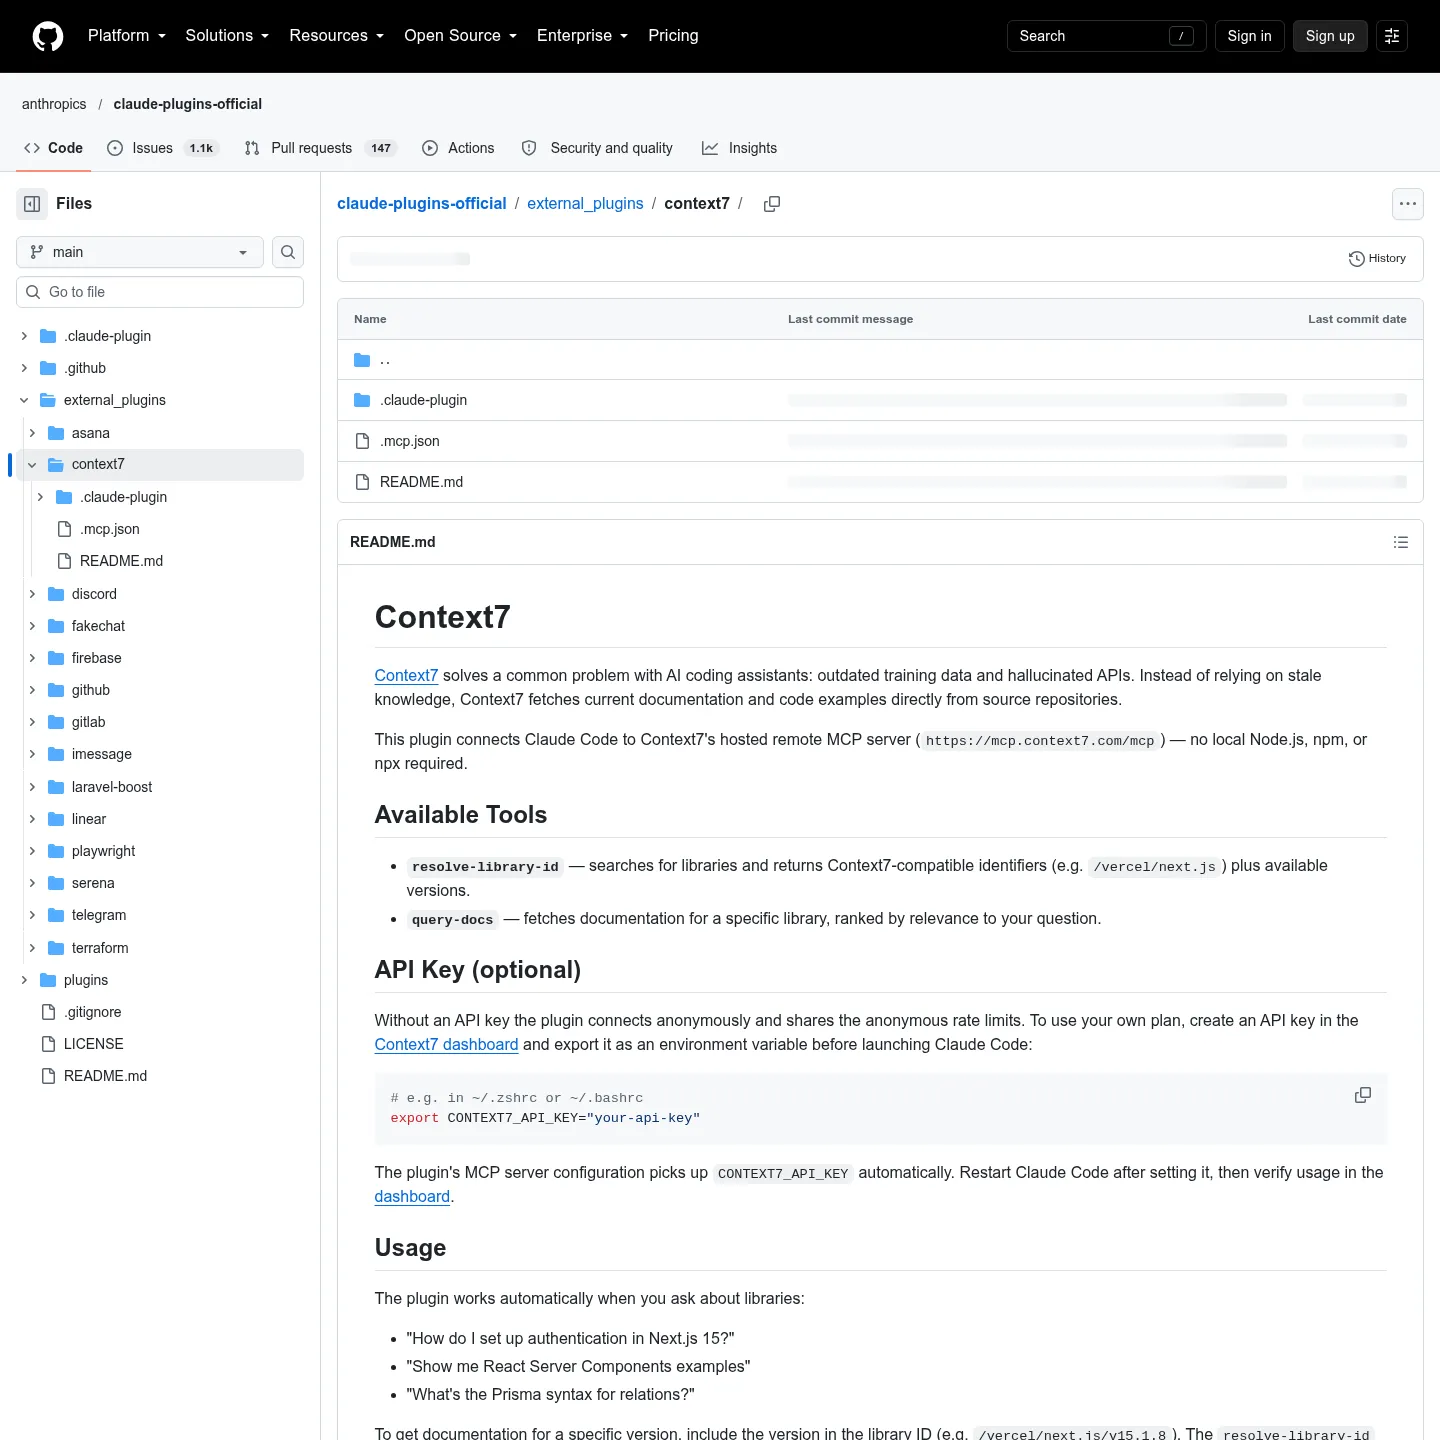This screenshot has height=1440, width=1440.
Task: Click the .mcp.json file icon in table
Action: pyautogui.click(x=362, y=441)
